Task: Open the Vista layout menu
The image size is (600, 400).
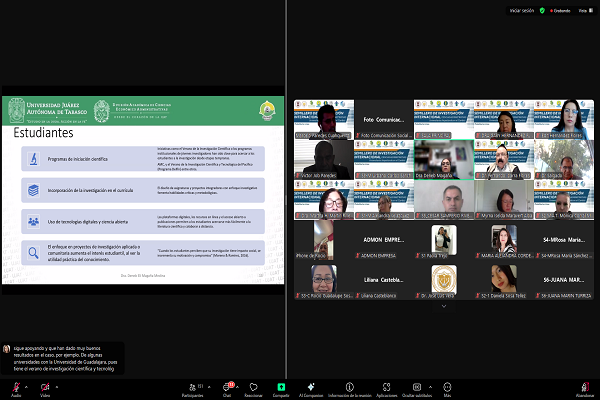Action: coord(584,9)
